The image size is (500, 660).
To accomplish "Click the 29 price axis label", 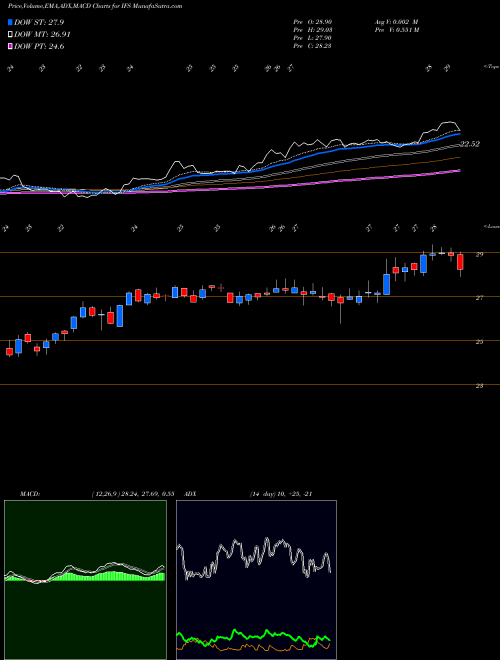I will [479, 254].
